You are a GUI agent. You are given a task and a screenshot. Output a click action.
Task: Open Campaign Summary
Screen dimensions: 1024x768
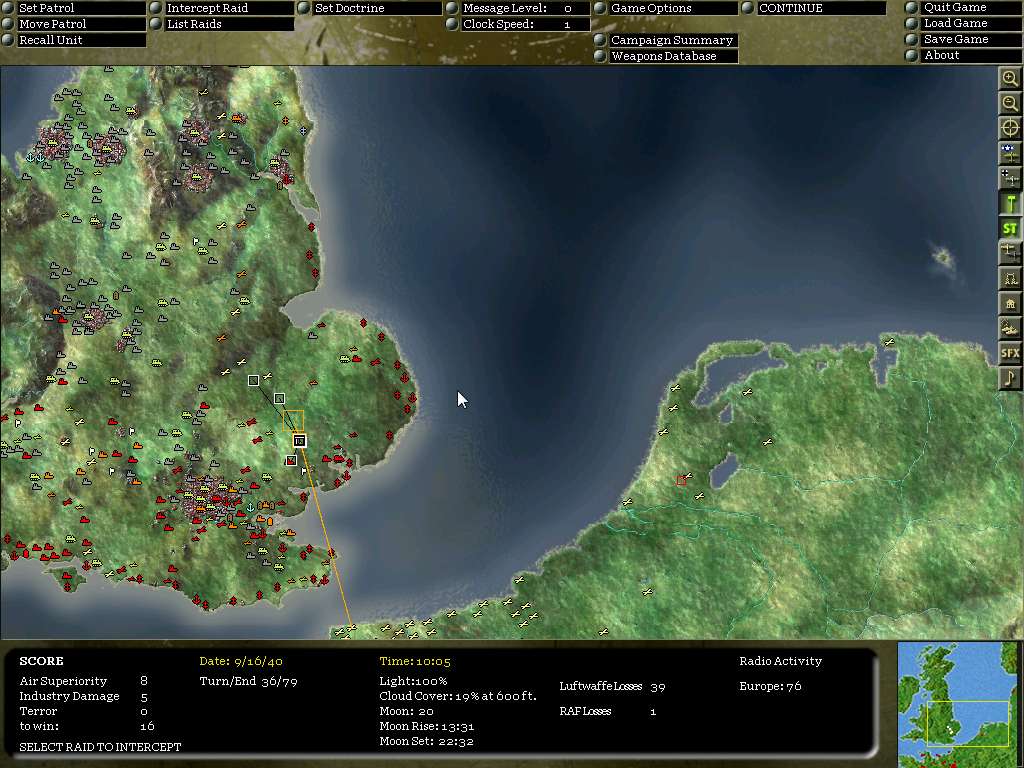coord(672,40)
